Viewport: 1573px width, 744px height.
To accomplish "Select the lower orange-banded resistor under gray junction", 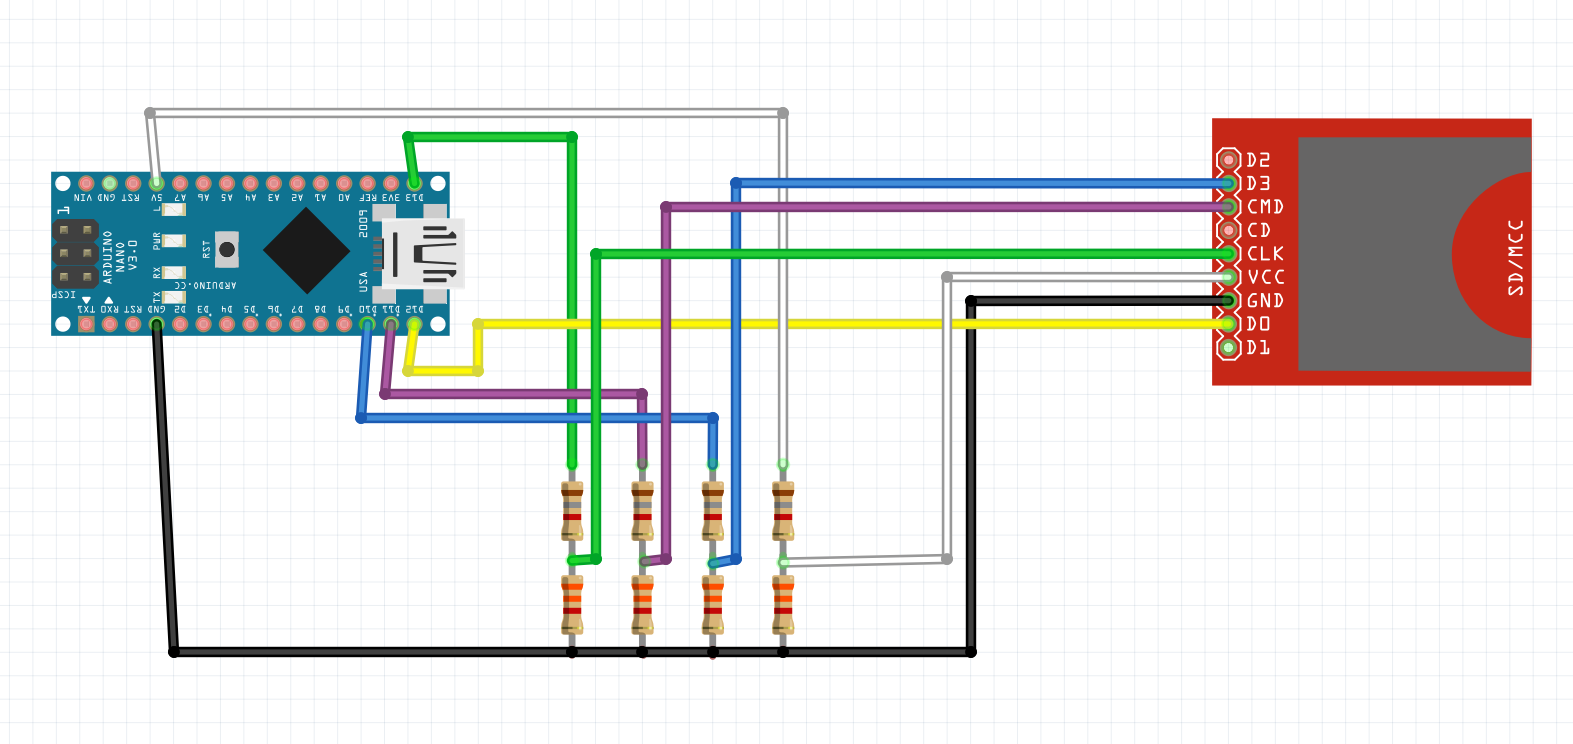I will (x=783, y=605).
